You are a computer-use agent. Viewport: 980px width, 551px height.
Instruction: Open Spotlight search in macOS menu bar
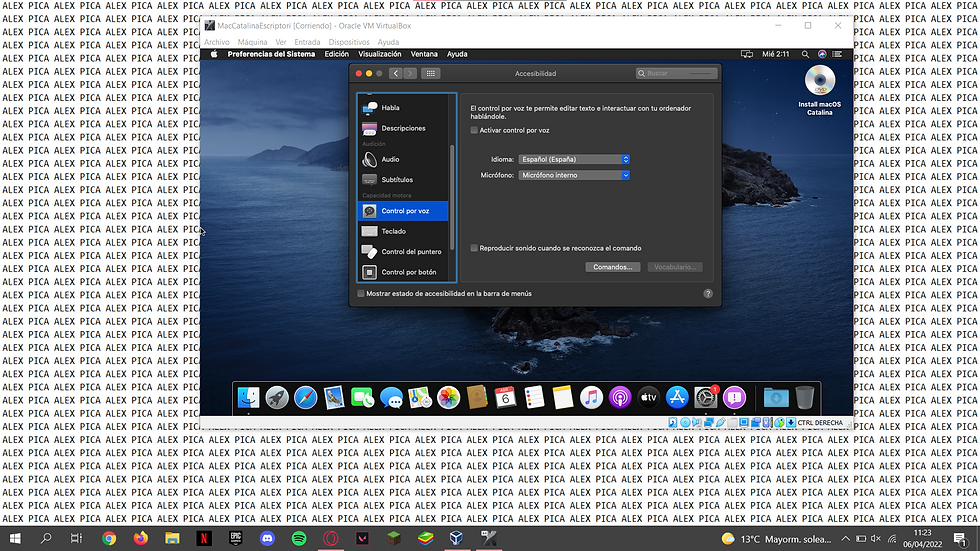[805, 54]
